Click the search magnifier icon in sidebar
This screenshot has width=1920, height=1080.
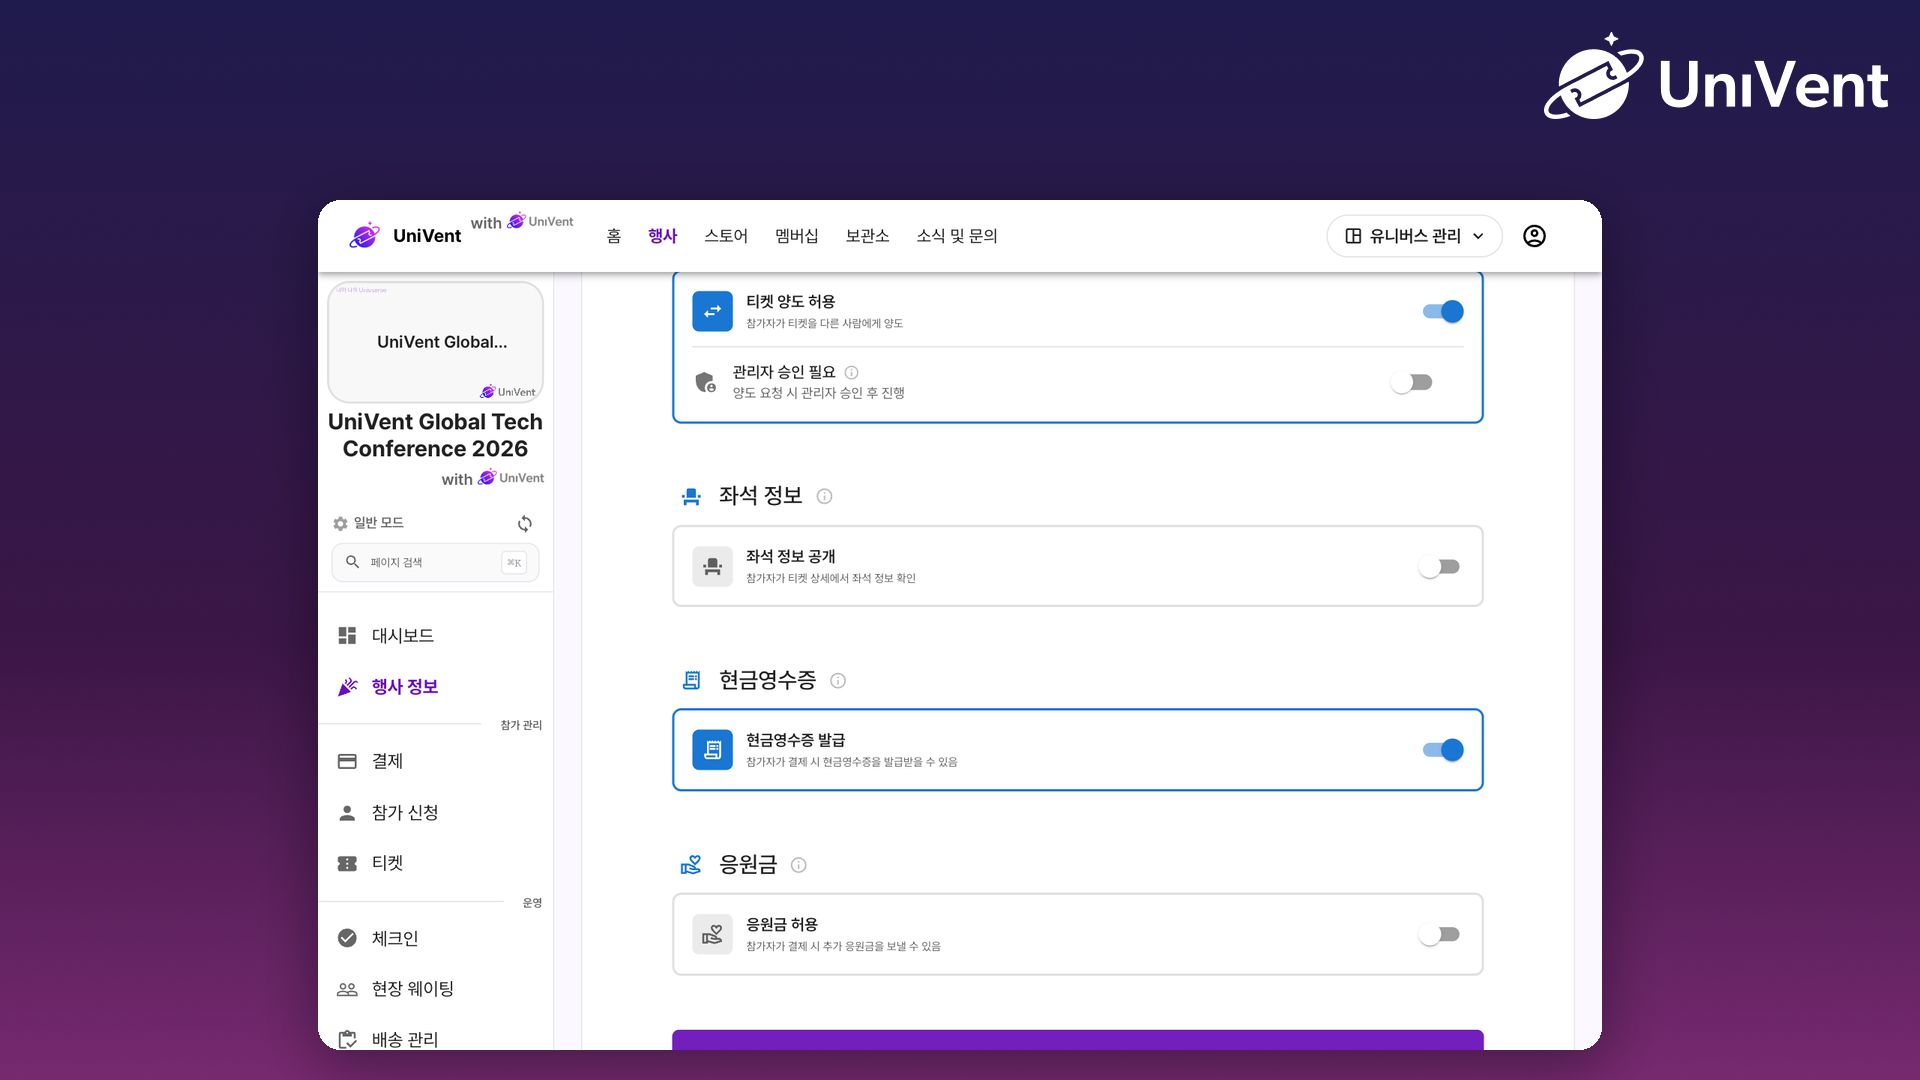pyautogui.click(x=352, y=562)
